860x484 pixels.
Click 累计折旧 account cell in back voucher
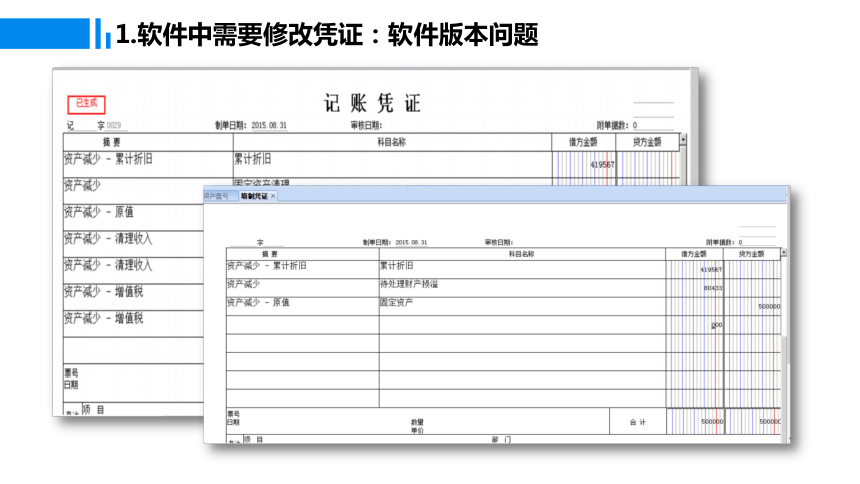click(x=253, y=159)
